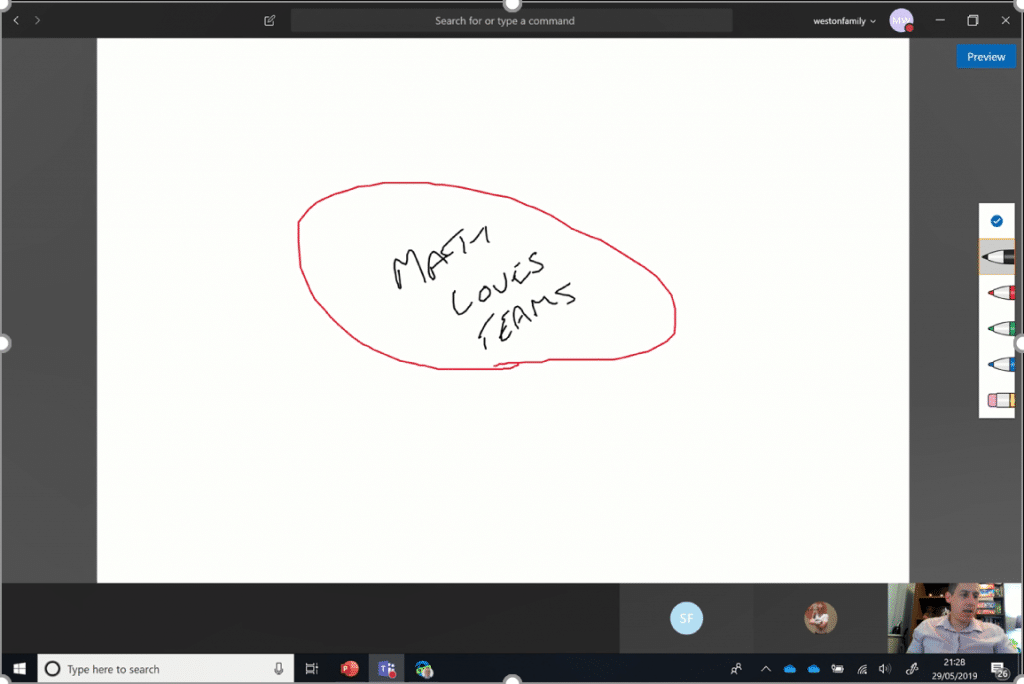Screen dimensions: 1024x684
Task: Click the Preview button
Action: [986, 56]
